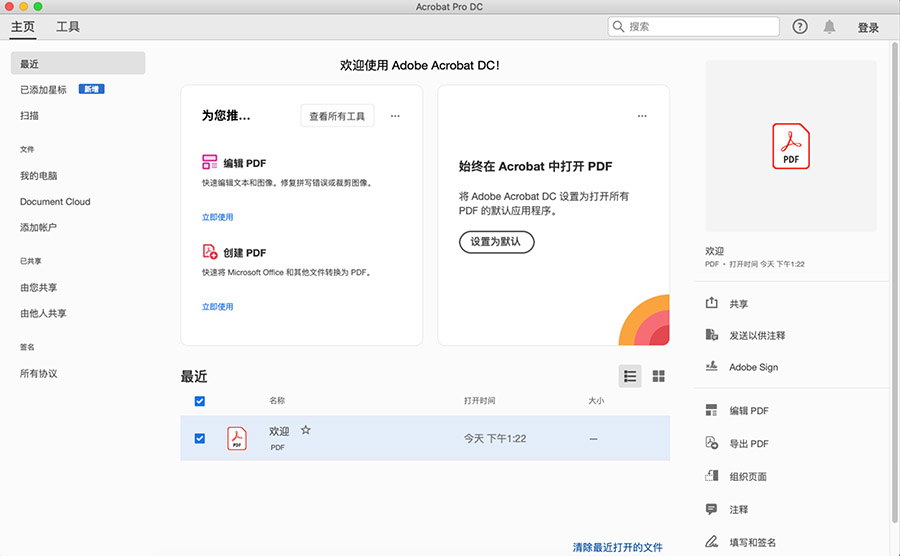Star the 欢迎 PDF file
The height and width of the screenshot is (556, 900).
pos(306,430)
